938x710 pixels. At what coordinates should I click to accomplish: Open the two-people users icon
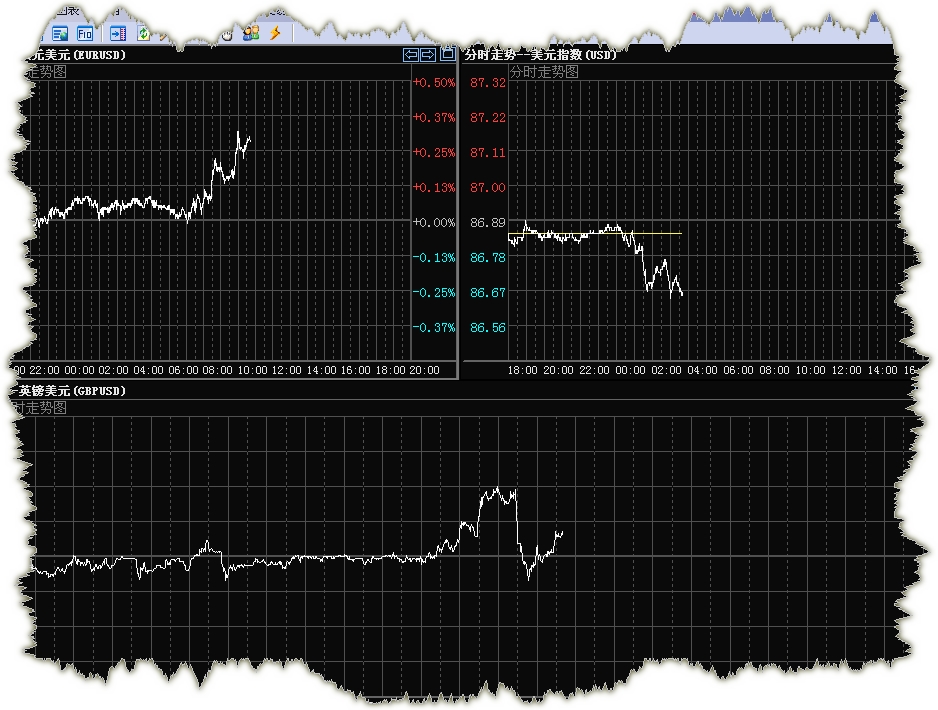tap(251, 33)
